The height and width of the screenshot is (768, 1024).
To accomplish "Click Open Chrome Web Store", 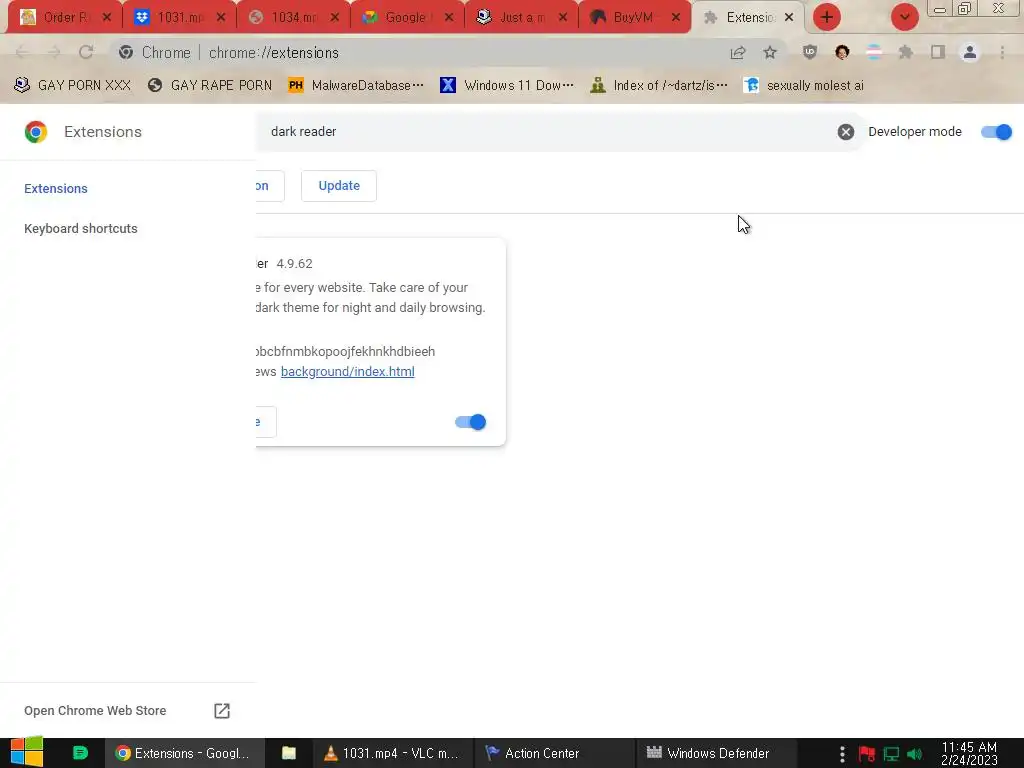I will click(95, 711).
